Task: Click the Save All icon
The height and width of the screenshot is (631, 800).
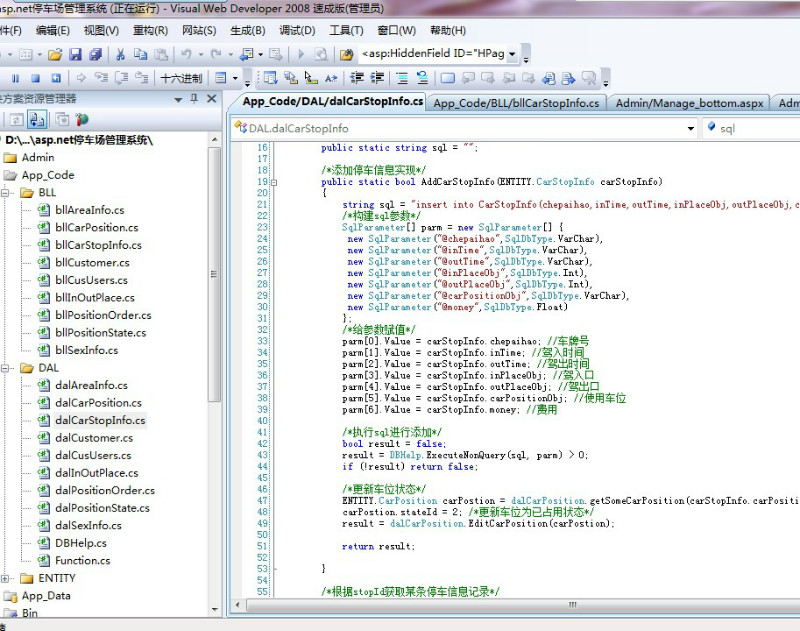Action: pos(96,54)
